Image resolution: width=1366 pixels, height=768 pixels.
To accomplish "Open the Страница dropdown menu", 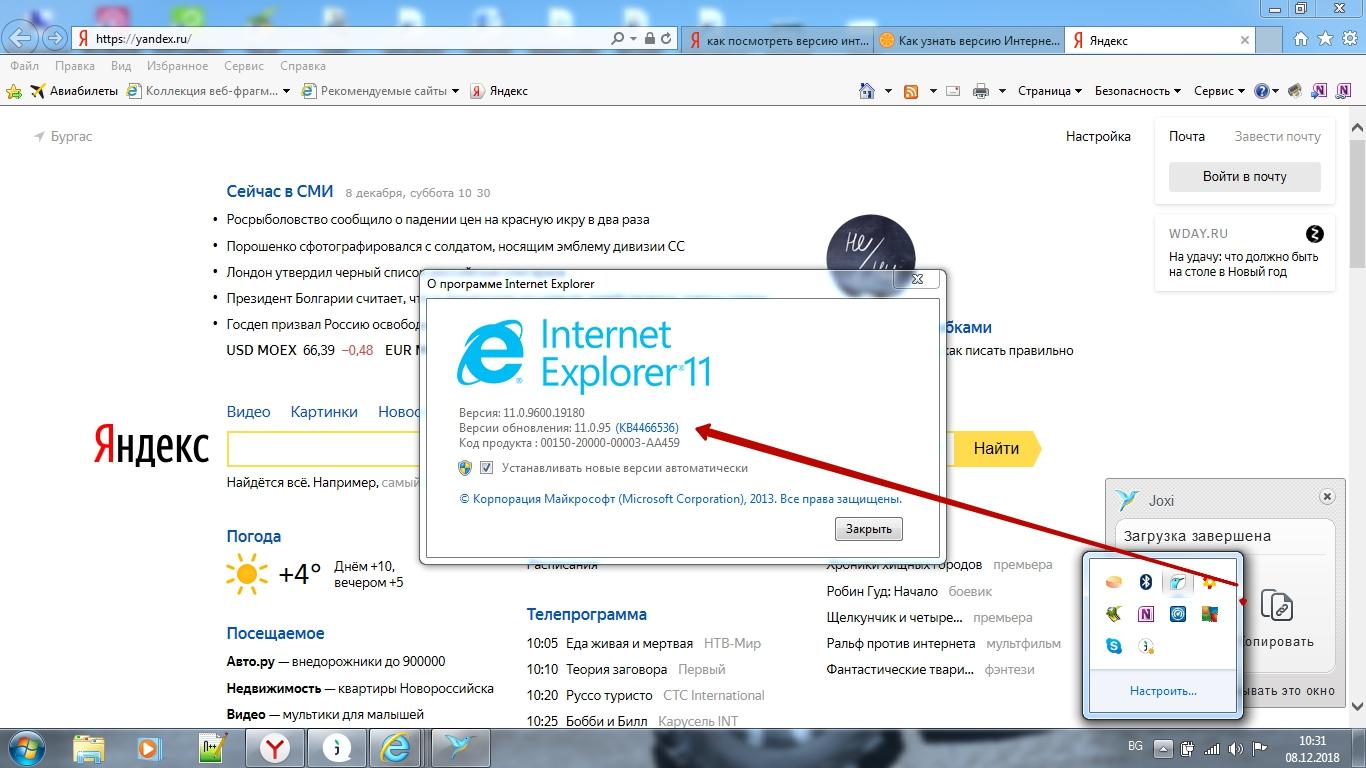I will (x=1050, y=91).
